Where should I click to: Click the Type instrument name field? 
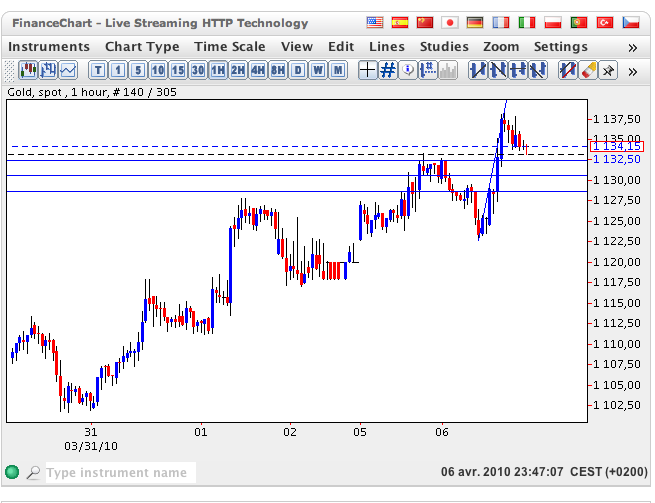(x=120, y=472)
